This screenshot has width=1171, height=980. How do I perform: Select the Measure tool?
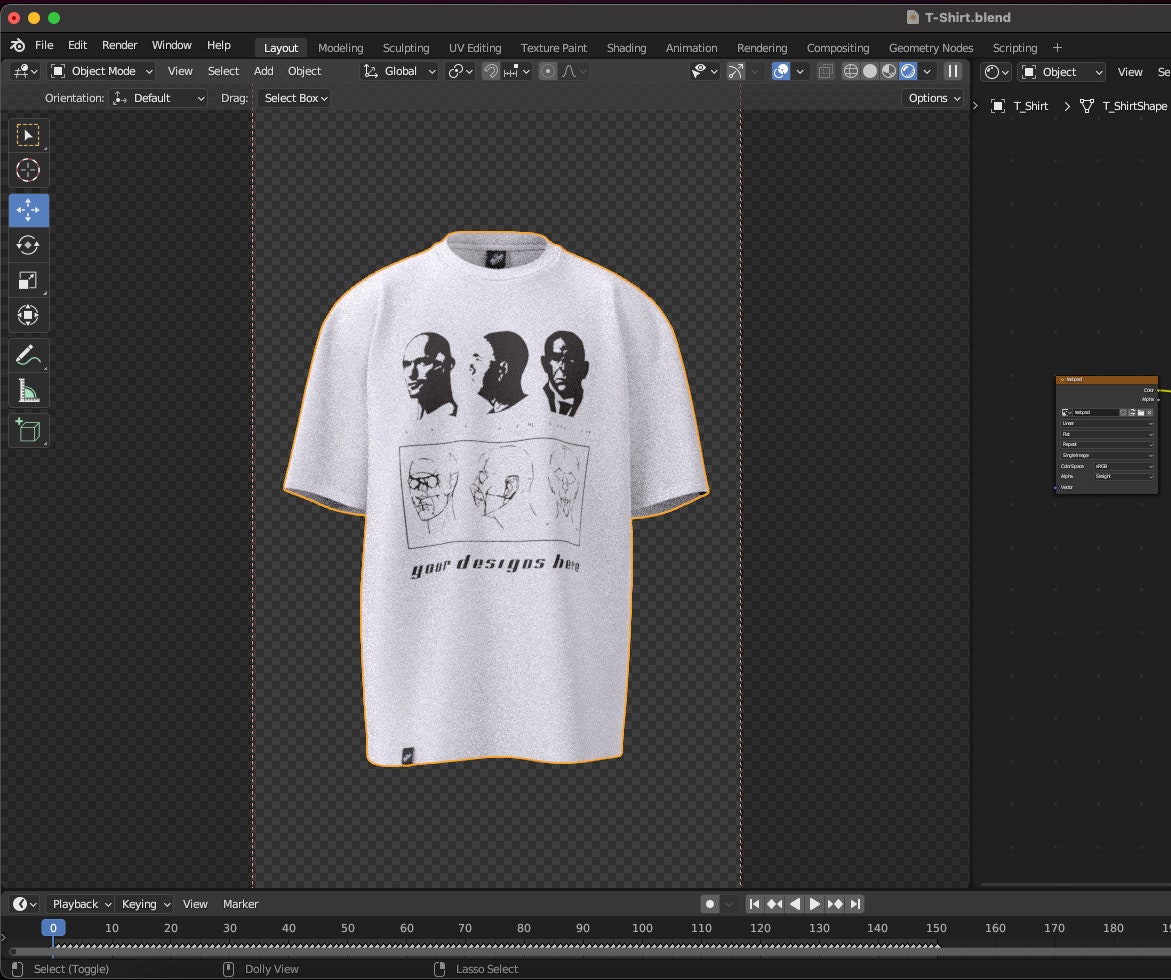click(x=28, y=390)
